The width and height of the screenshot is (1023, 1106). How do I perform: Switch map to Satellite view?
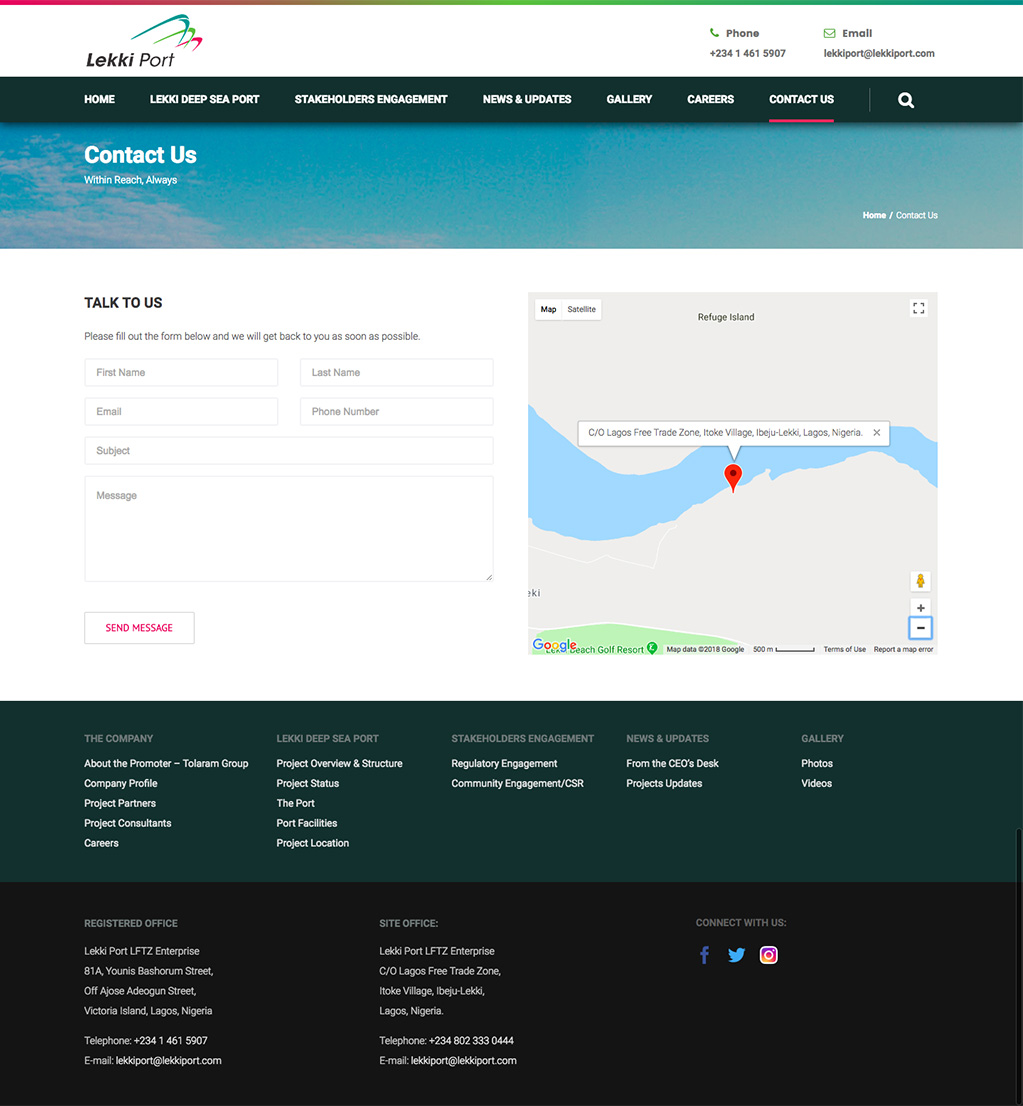pyautogui.click(x=581, y=310)
